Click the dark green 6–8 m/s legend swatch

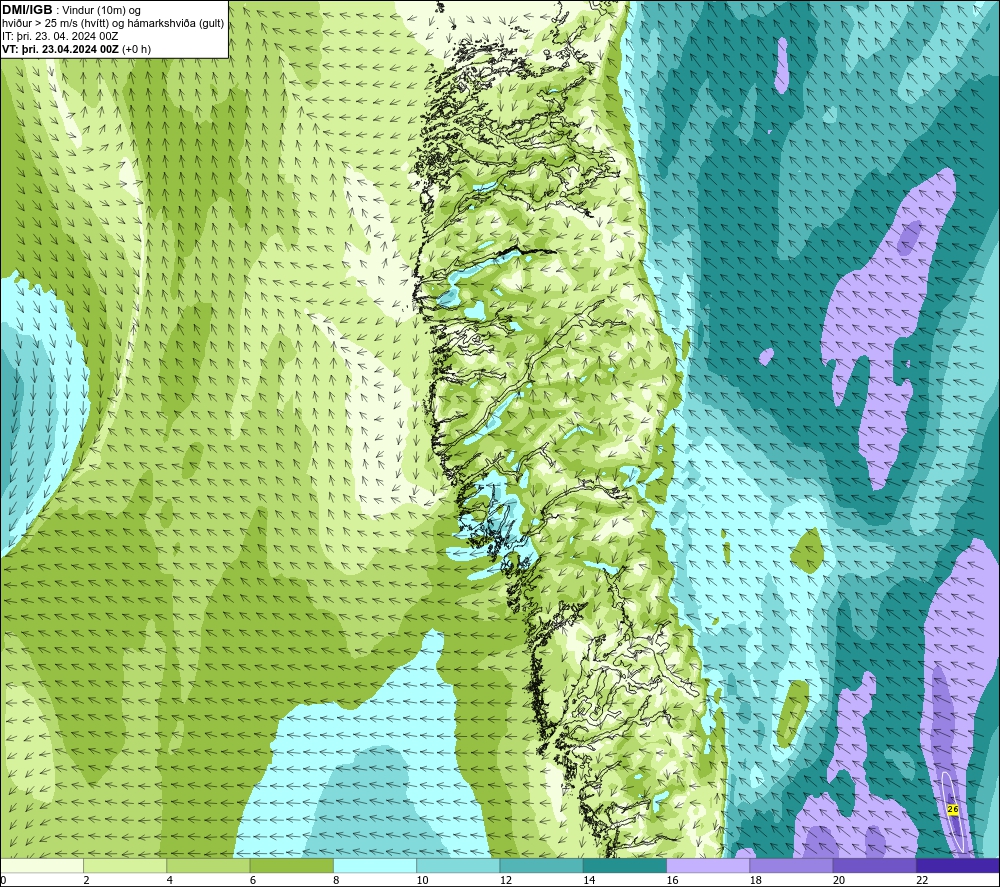point(291,865)
